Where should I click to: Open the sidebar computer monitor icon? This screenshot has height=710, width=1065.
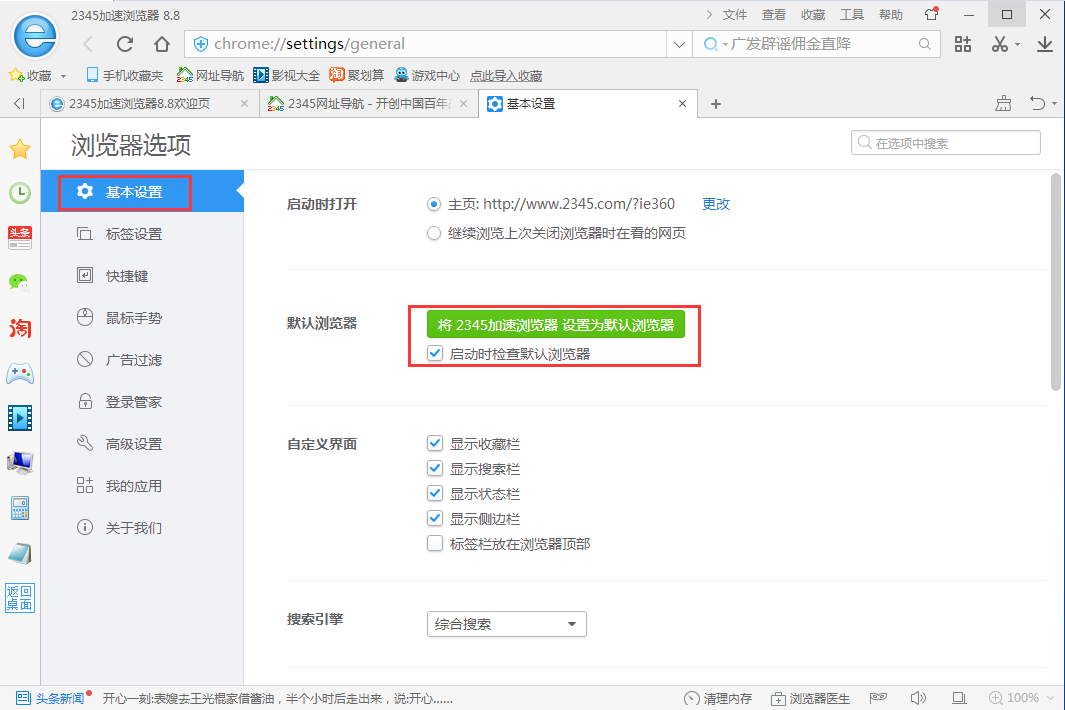tap(20, 463)
